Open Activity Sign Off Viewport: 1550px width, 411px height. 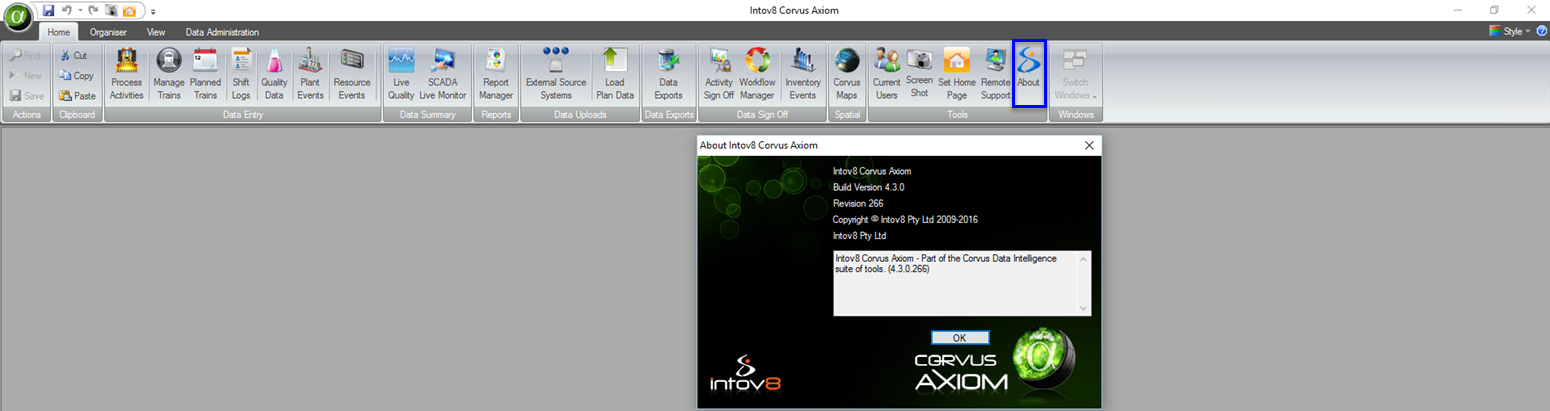click(x=719, y=74)
